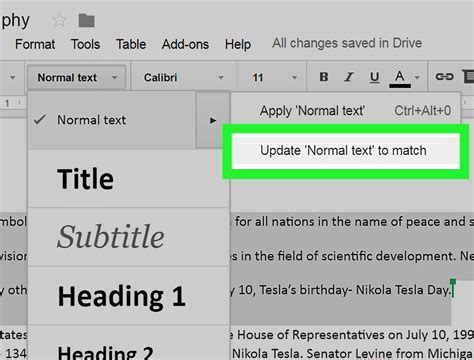Expand the Normal text submenu arrow

213,120
